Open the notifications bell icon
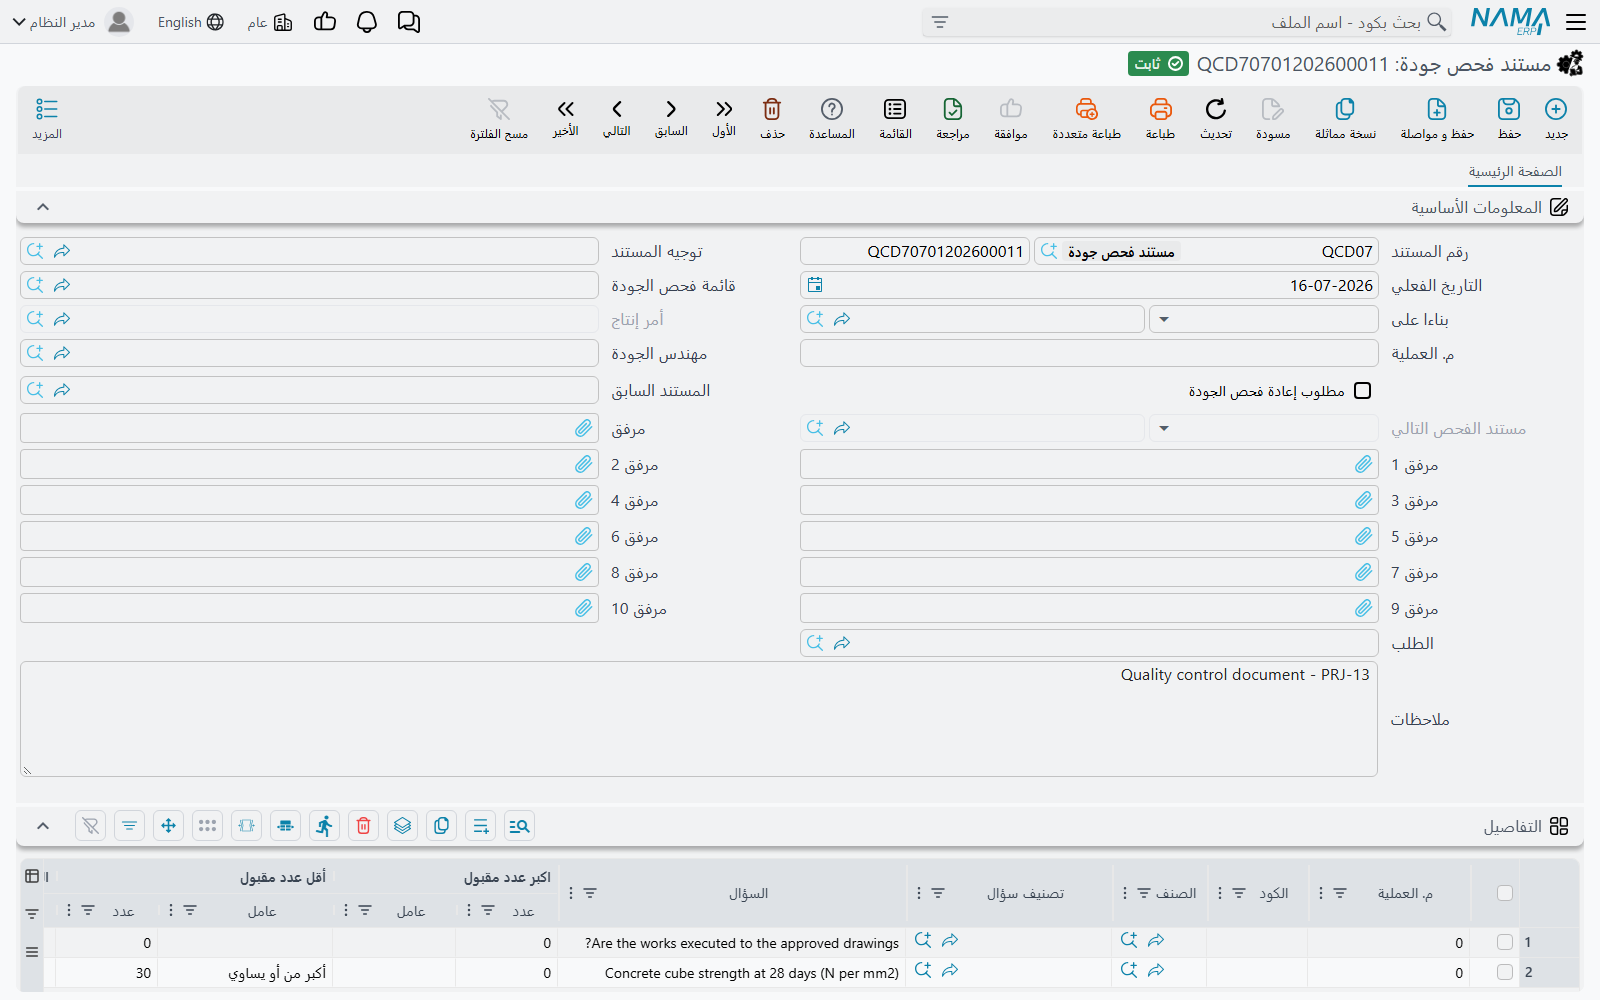This screenshot has width=1600, height=1000. tap(367, 22)
